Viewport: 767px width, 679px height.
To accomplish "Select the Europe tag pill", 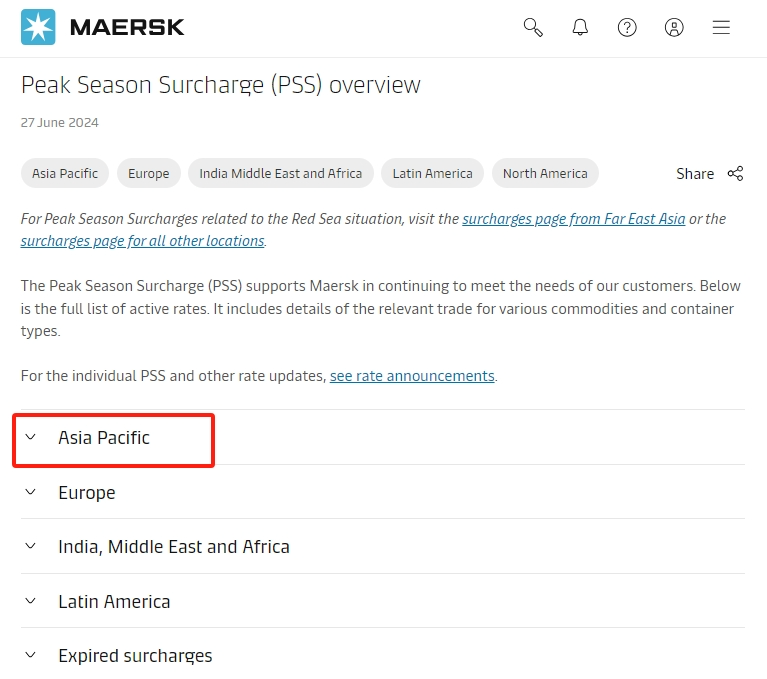I will coord(149,173).
